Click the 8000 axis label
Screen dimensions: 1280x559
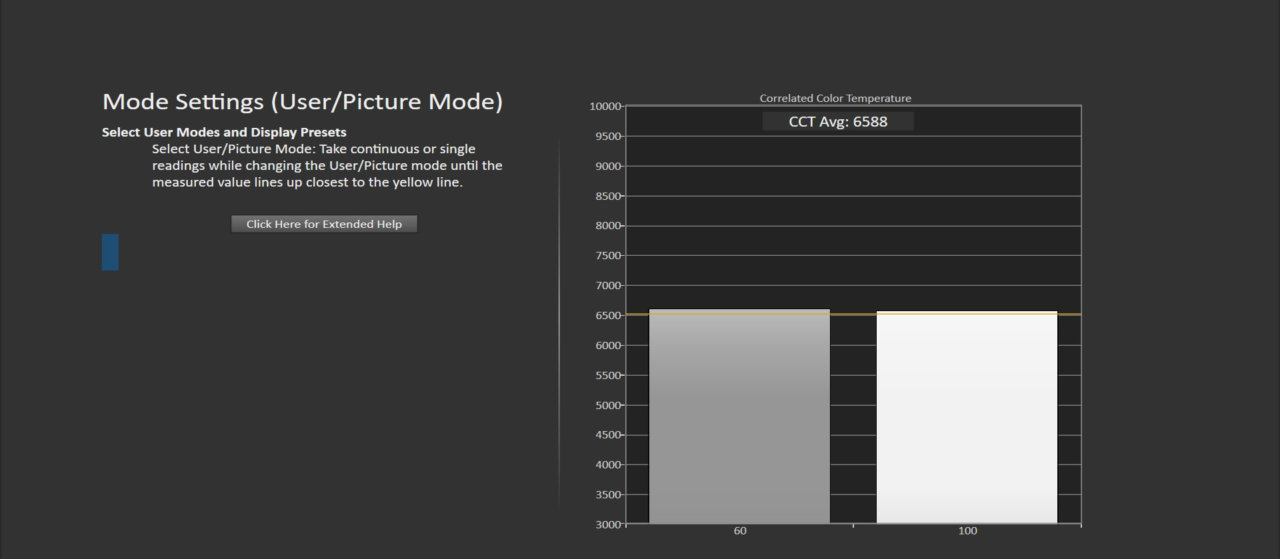606,226
